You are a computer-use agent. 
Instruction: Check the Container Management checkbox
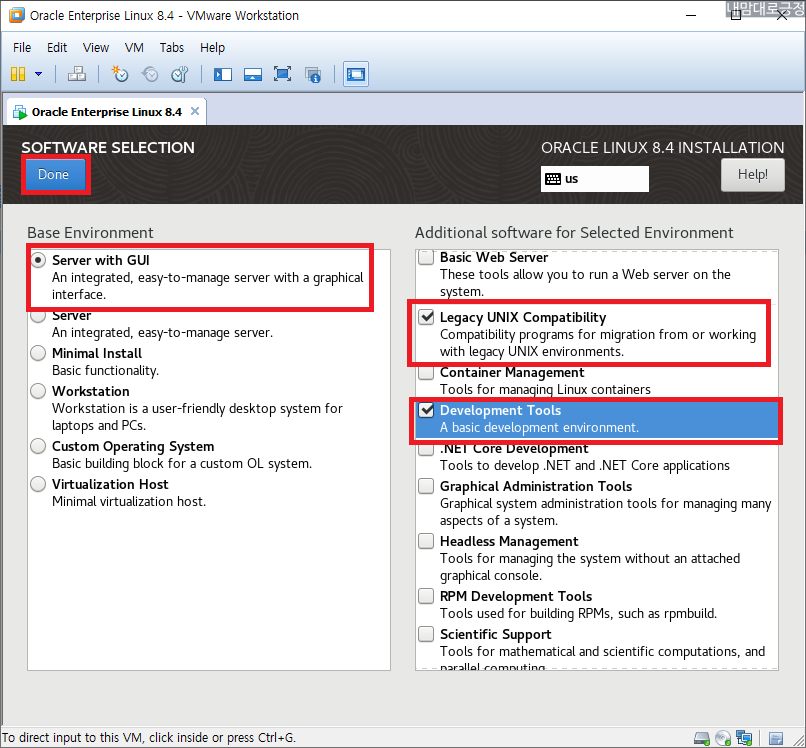(426, 372)
